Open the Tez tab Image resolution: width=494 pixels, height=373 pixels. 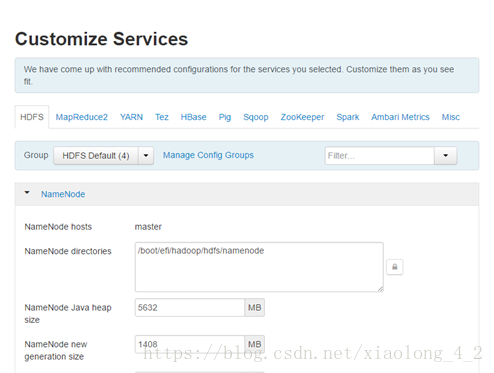click(x=162, y=117)
